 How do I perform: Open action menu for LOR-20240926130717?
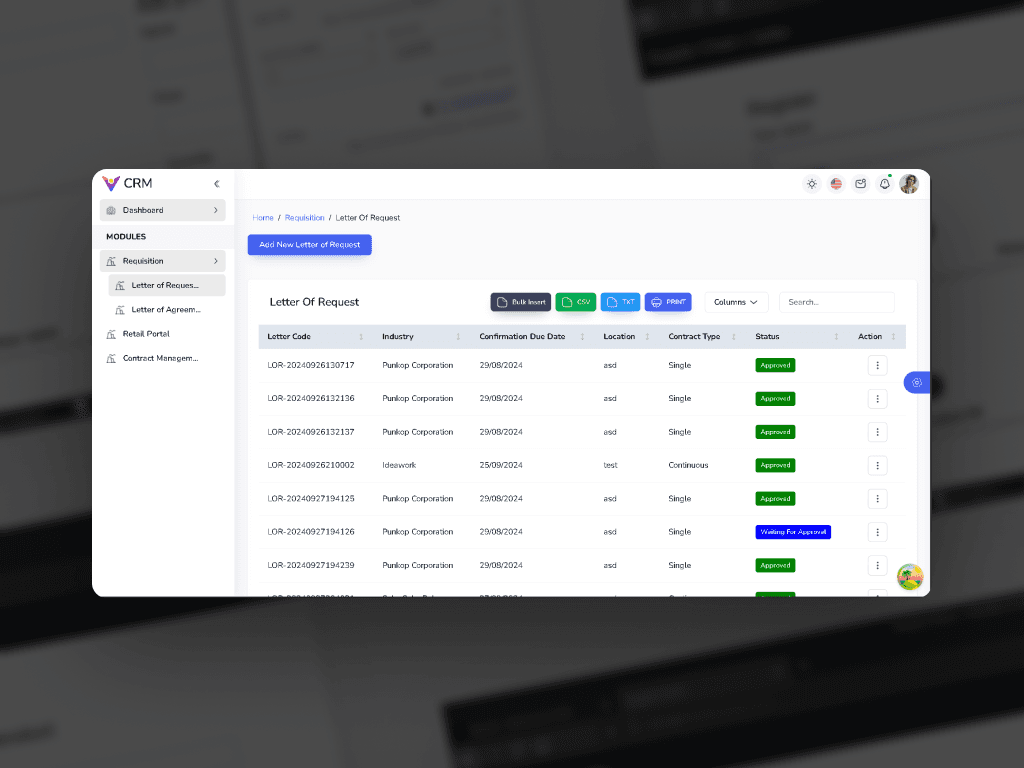[x=877, y=365]
